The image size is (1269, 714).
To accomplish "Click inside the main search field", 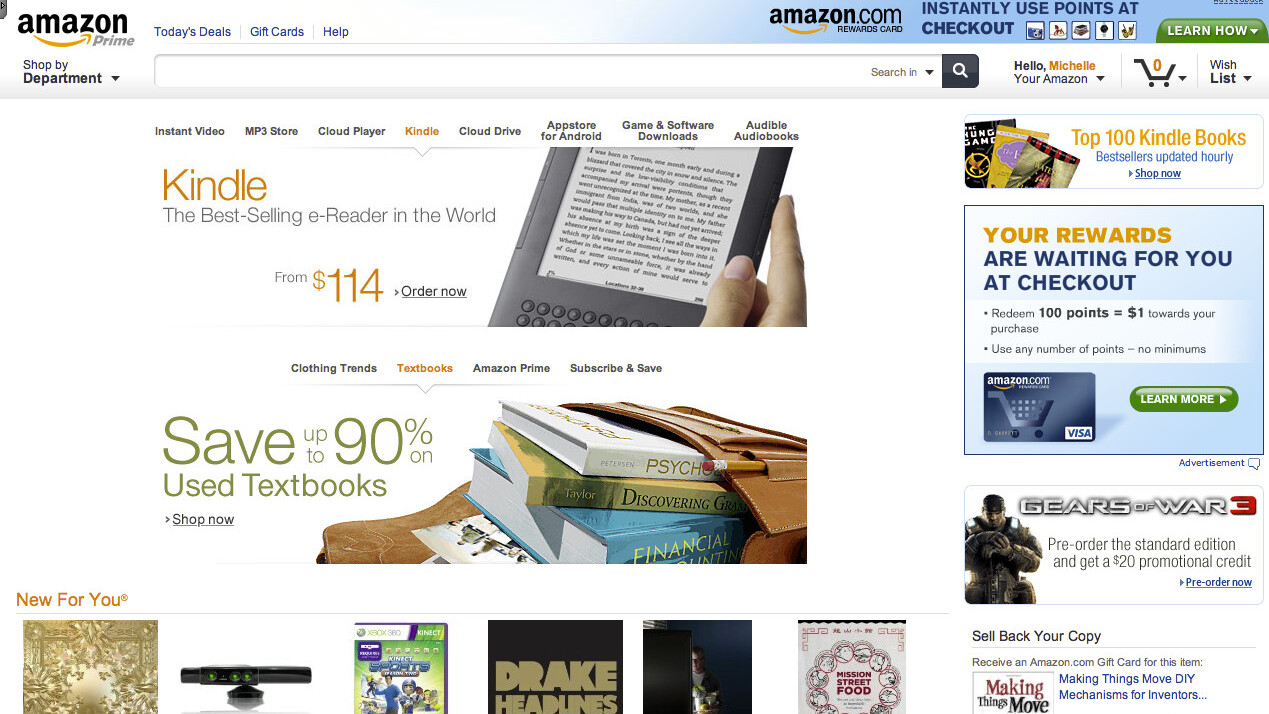I will click(x=510, y=72).
